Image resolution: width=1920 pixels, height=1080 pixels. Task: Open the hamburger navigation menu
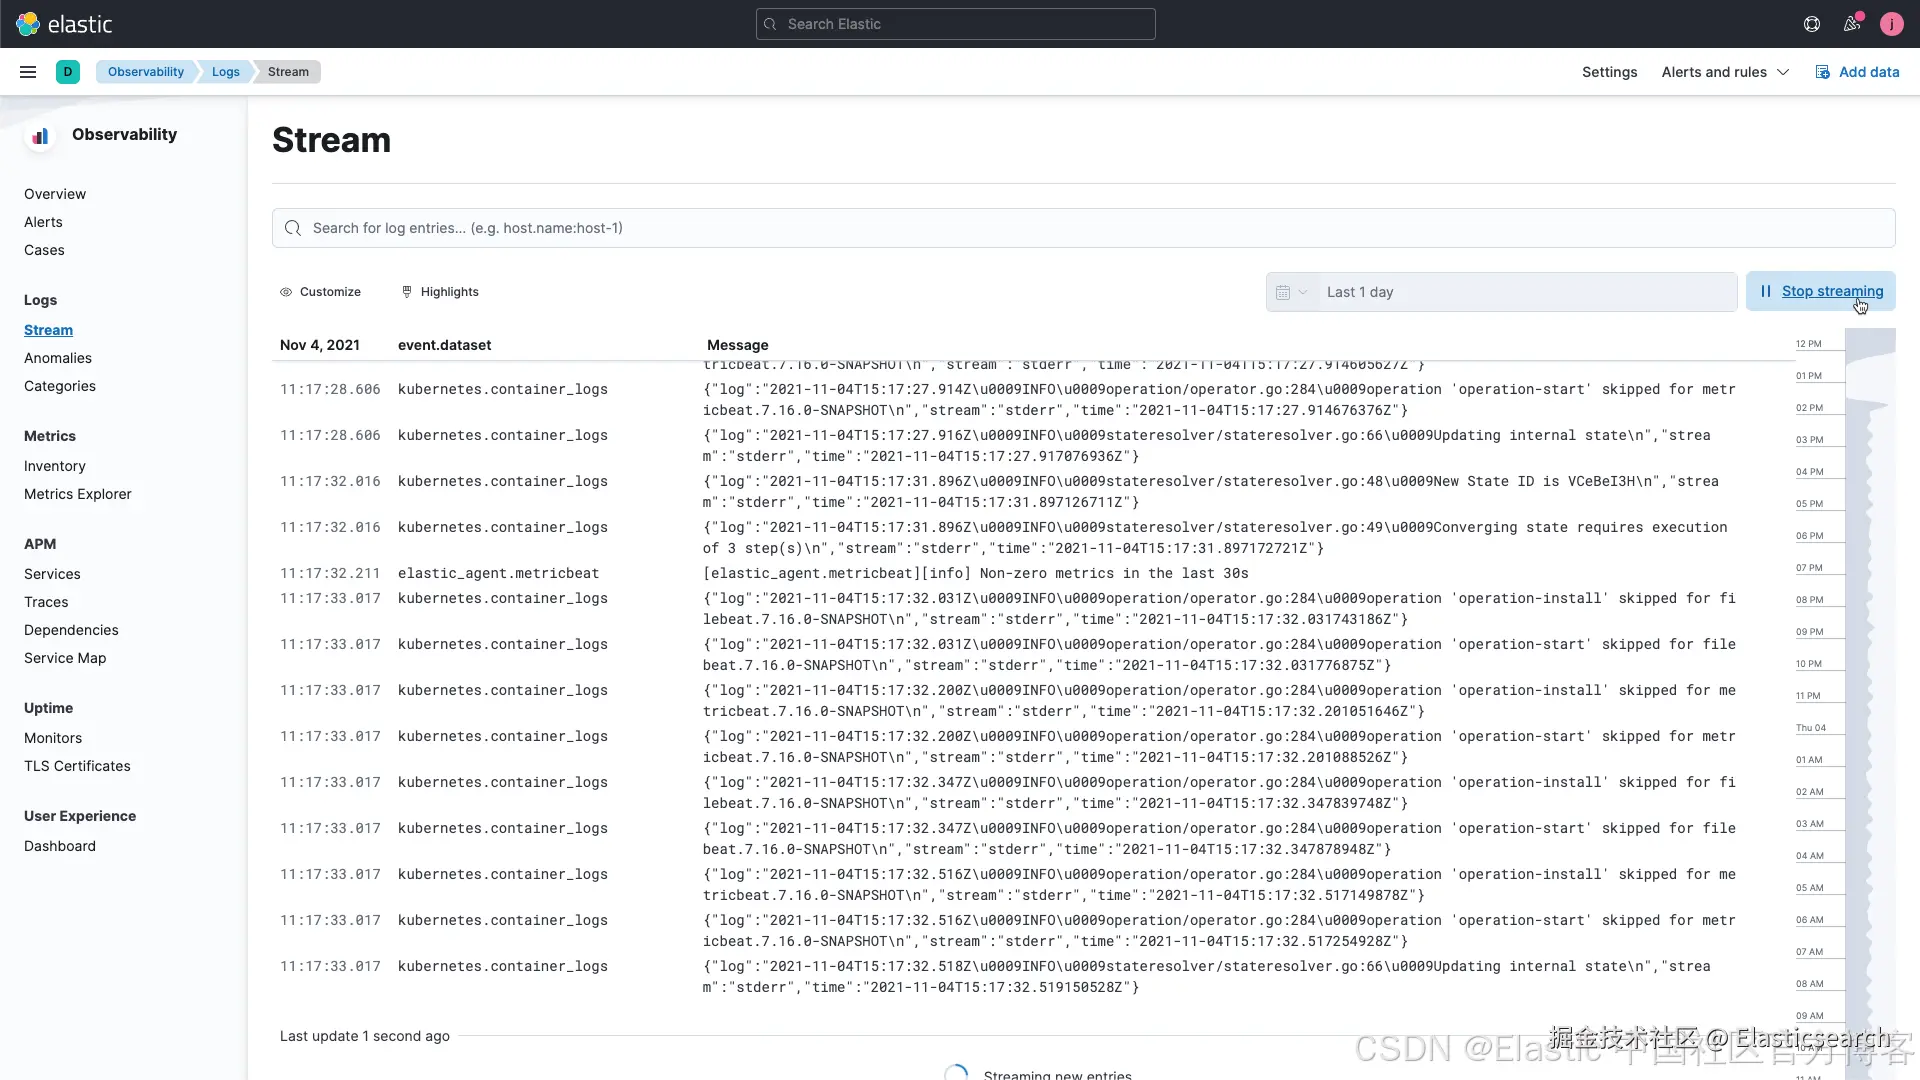[28, 72]
